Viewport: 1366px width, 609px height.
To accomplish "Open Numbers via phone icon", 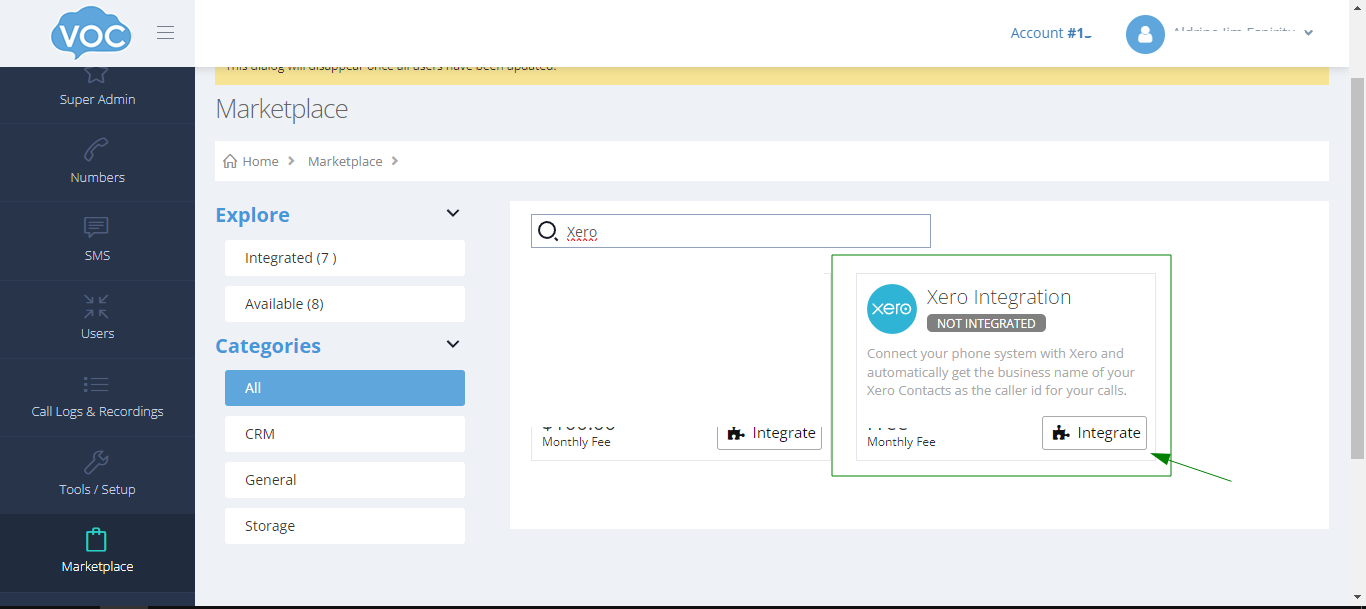I will point(97,150).
